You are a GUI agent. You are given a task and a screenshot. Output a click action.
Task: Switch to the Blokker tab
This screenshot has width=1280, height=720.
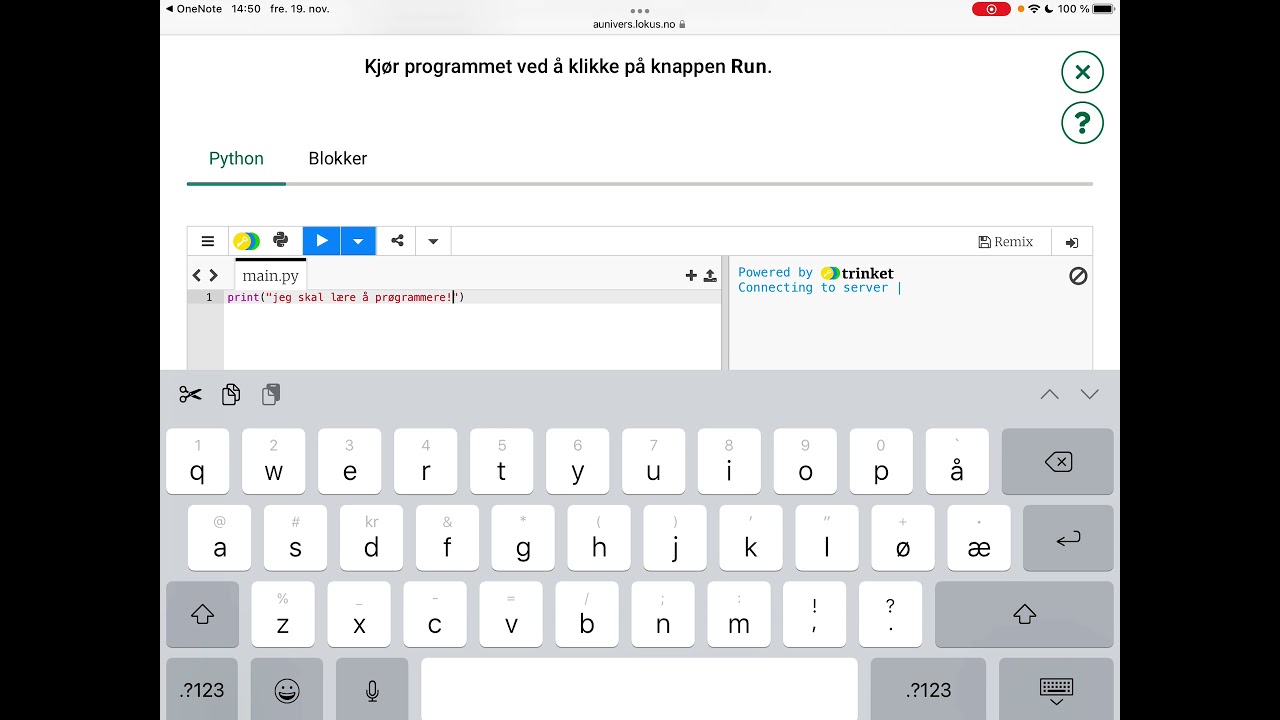(x=338, y=158)
